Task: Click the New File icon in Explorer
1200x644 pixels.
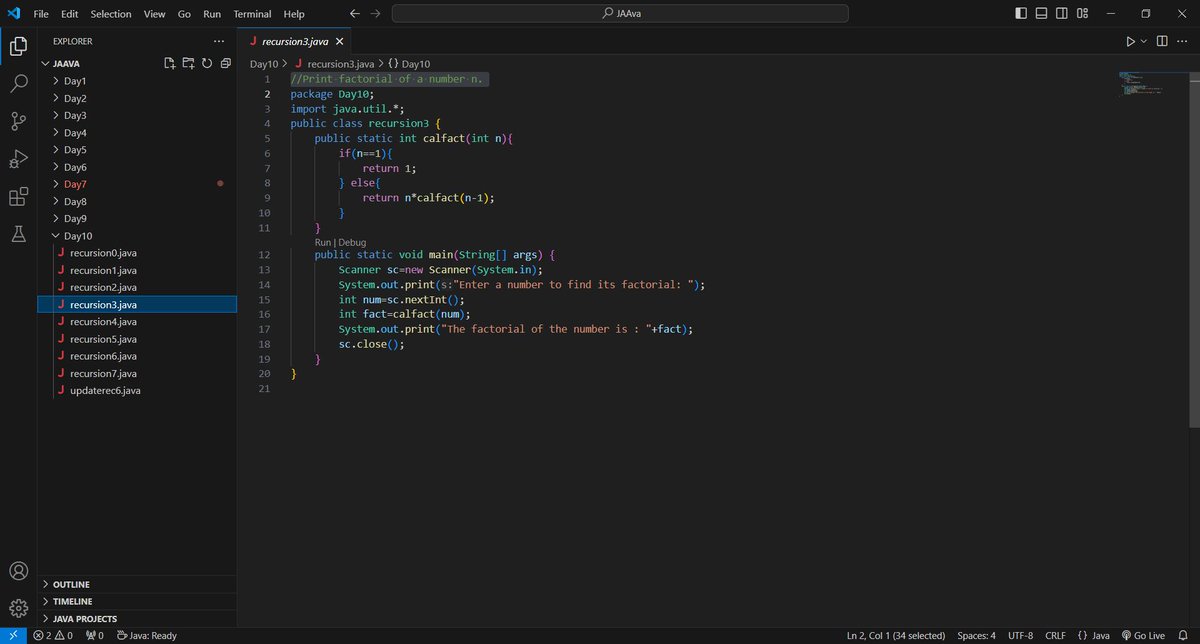Action: tap(170, 63)
